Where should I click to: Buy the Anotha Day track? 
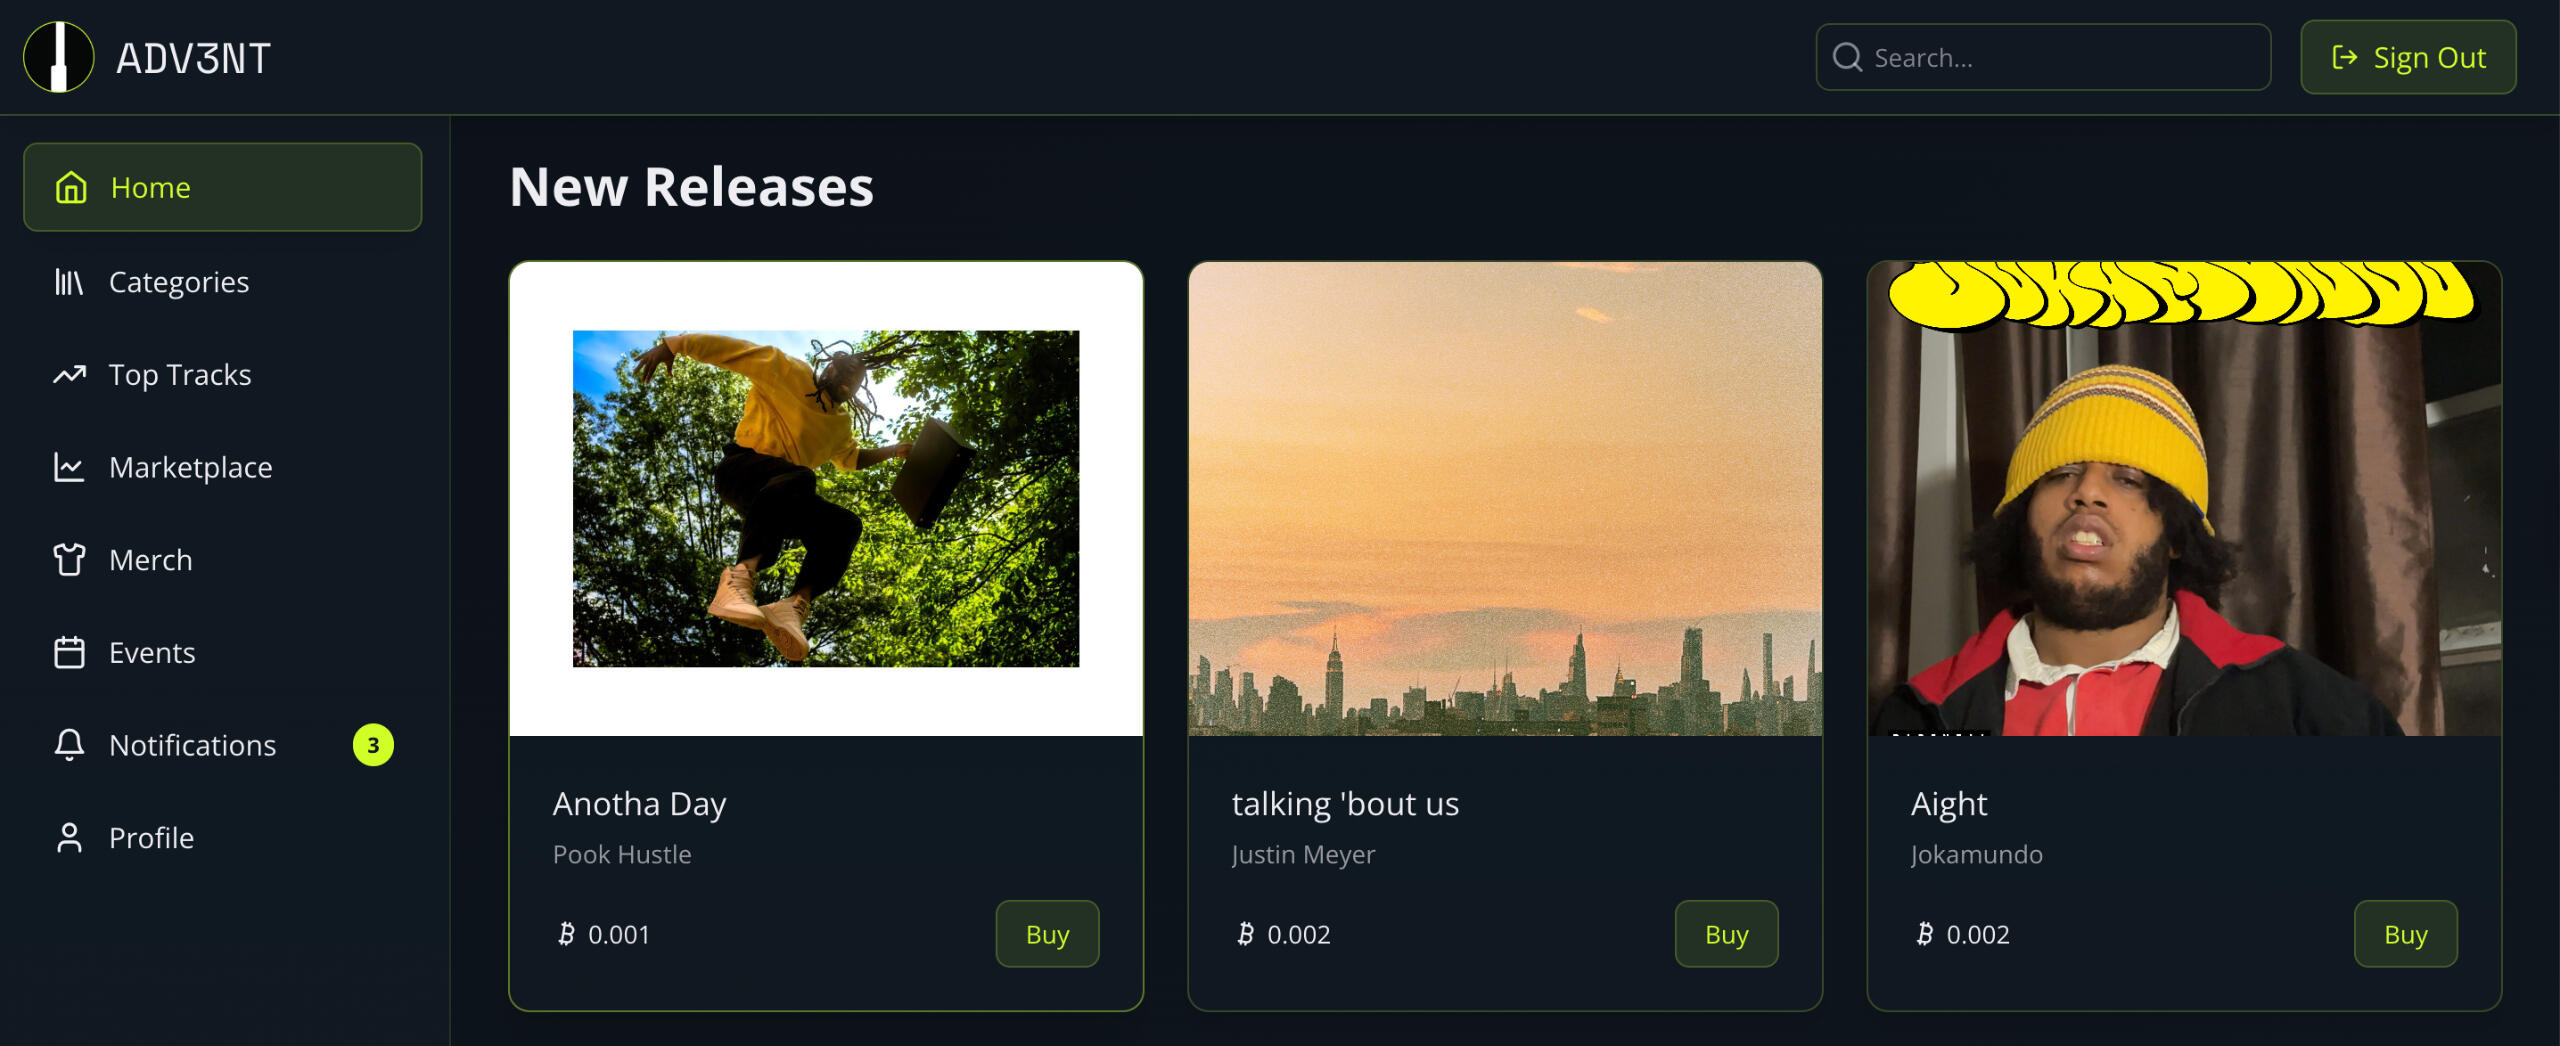click(1047, 934)
